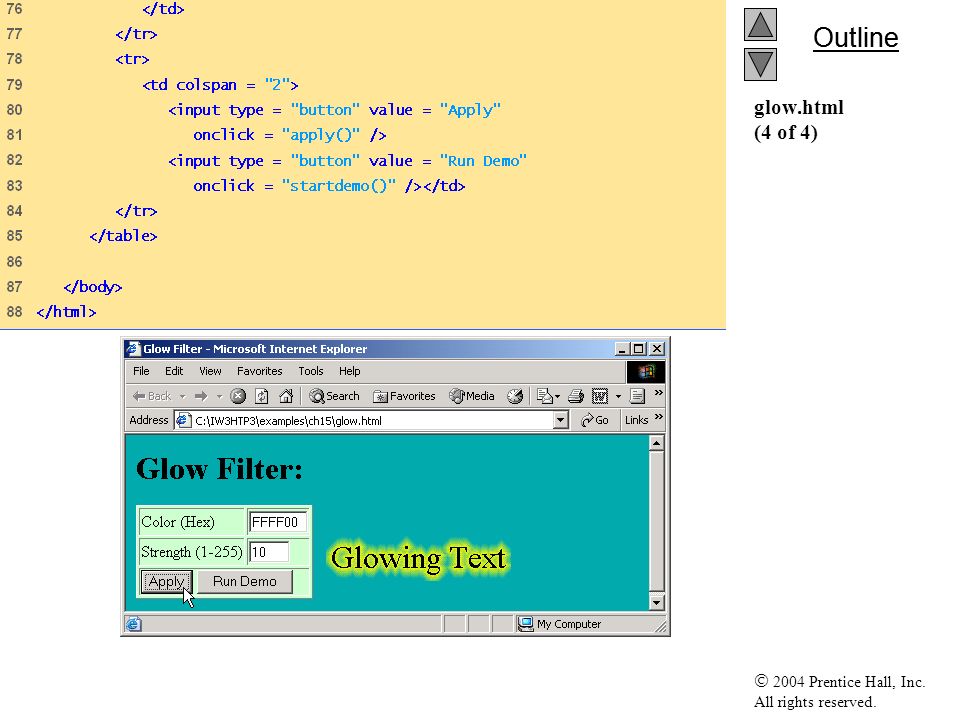Click the Strength (1-255) label cell
The width and height of the screenshot is (960, 720).
(x=191, y=552)
